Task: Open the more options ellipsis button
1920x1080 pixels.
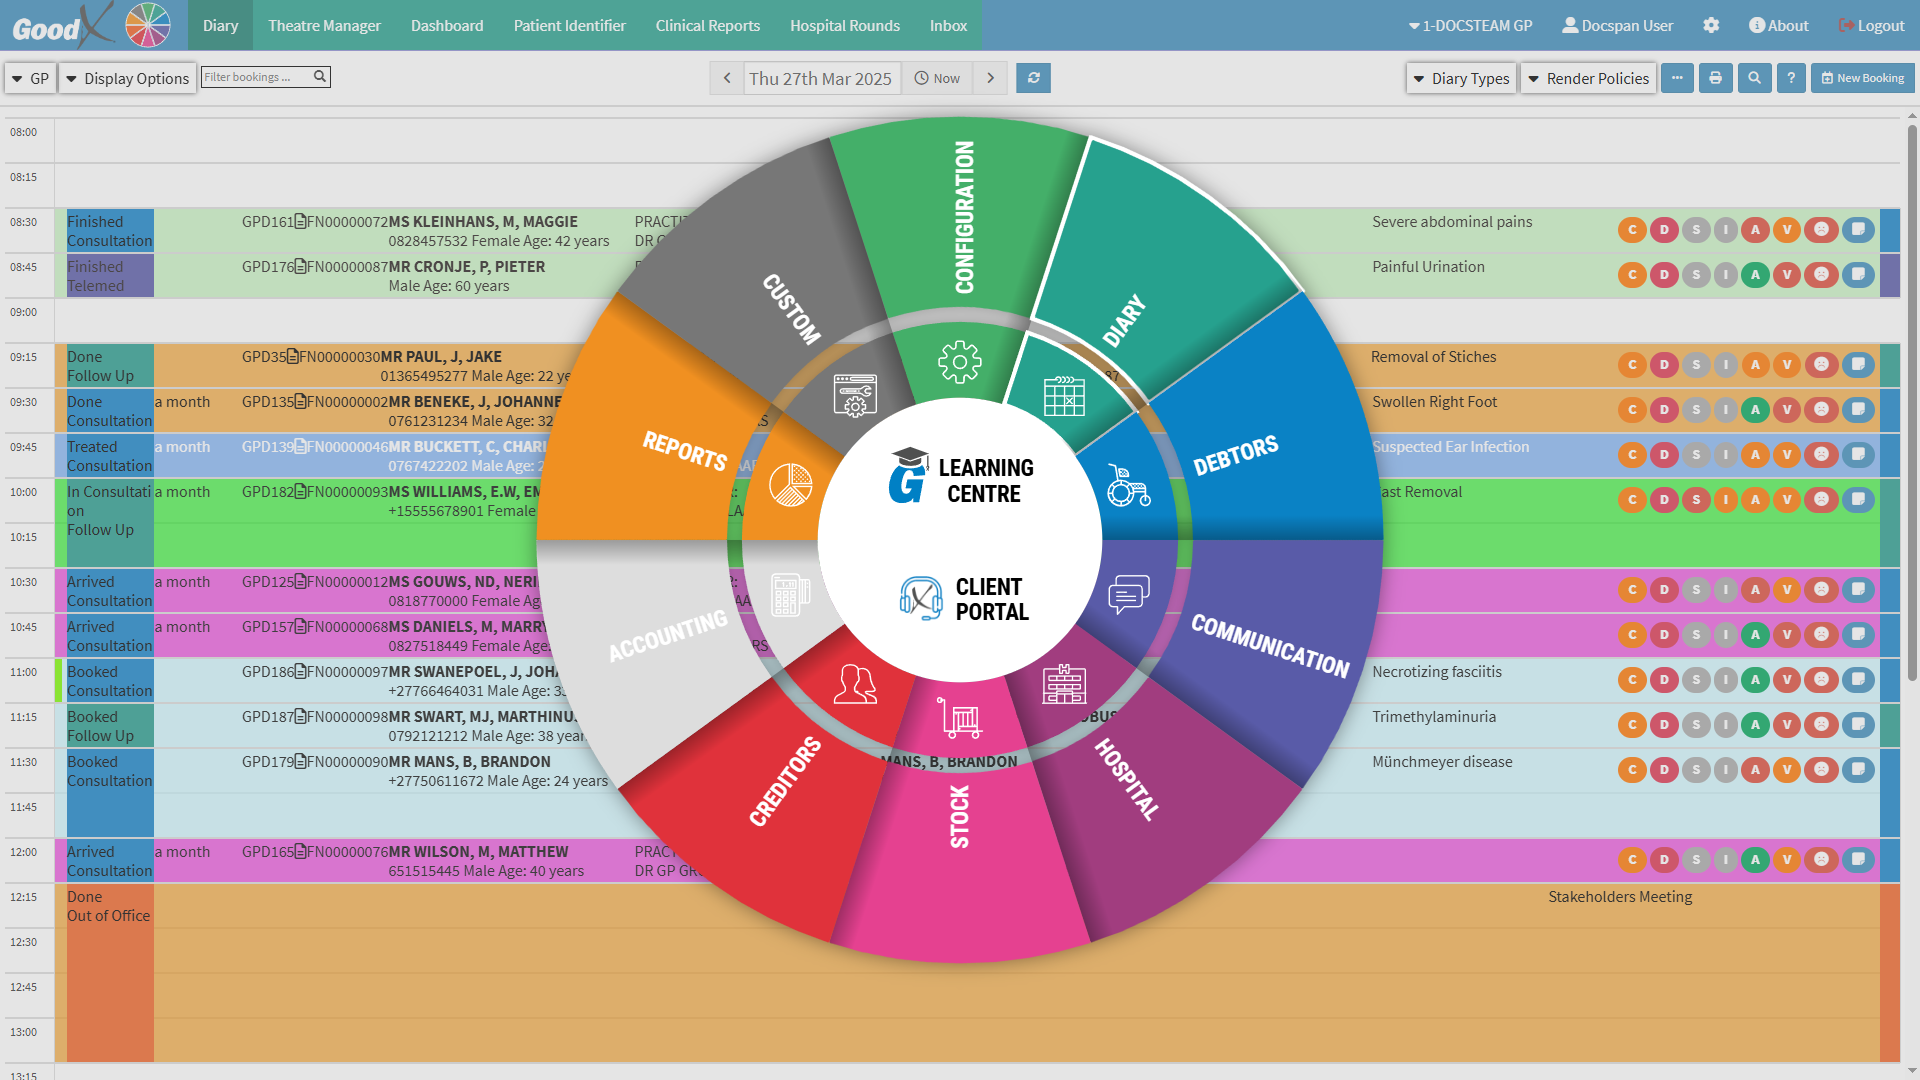Action: coord(1677,78)
